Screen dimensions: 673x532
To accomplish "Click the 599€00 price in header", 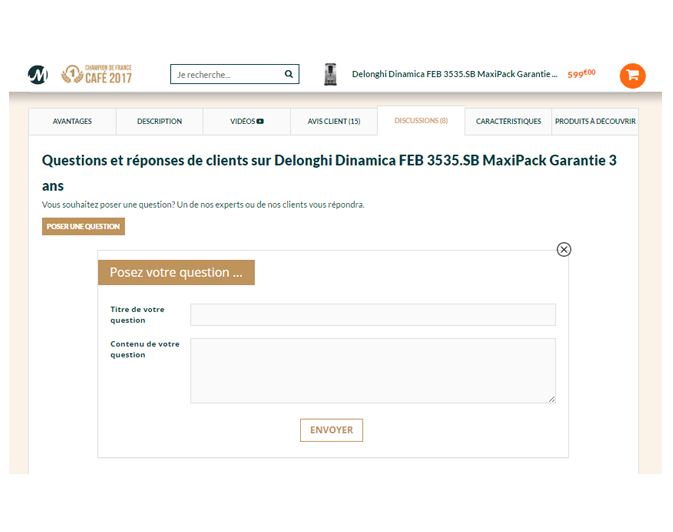I will coord(581,74).
